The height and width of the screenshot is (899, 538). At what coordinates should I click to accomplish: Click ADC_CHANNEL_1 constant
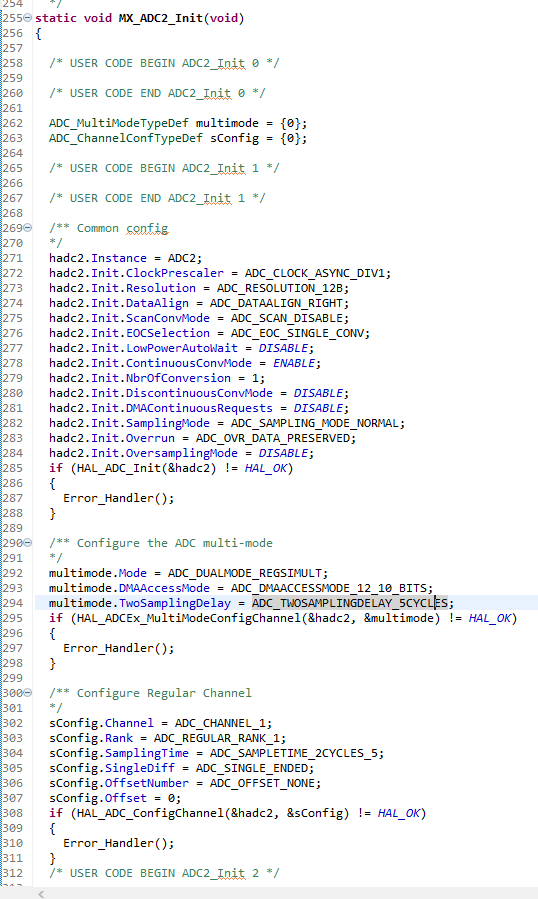(x=220, y=724)
